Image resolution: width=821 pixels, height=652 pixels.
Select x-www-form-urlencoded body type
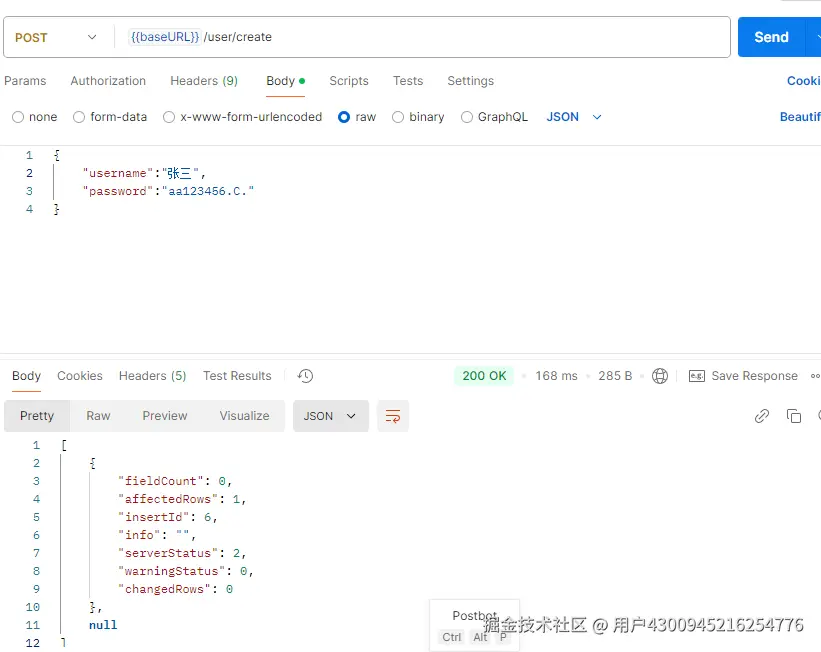(x=169, y=117)
